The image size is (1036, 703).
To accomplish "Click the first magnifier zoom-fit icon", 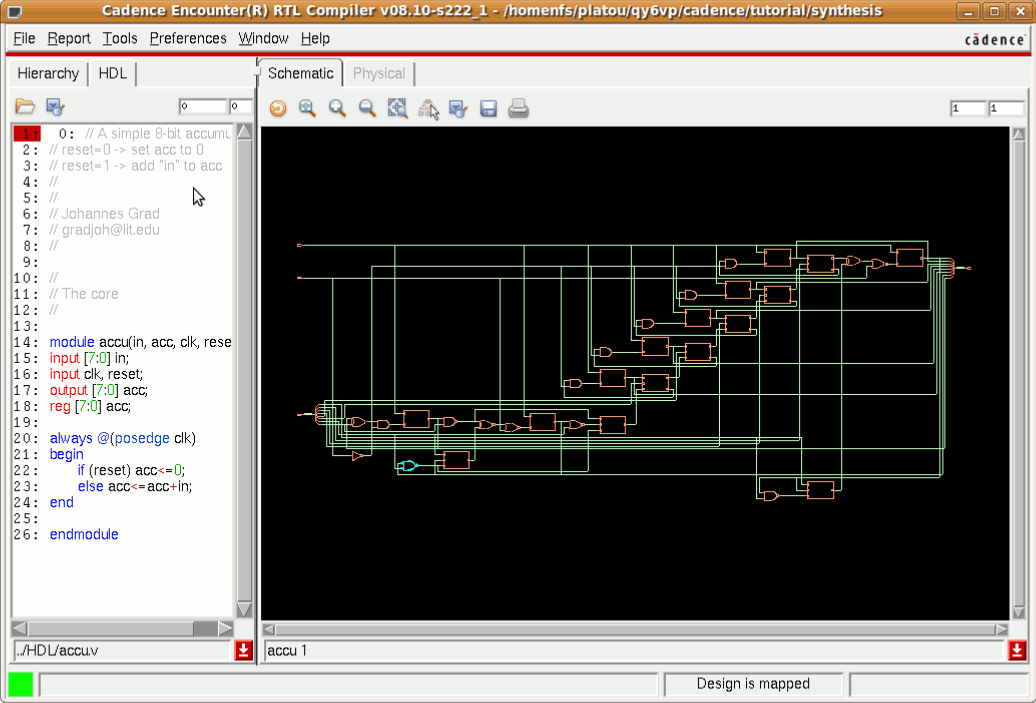I will pos(307,108).
